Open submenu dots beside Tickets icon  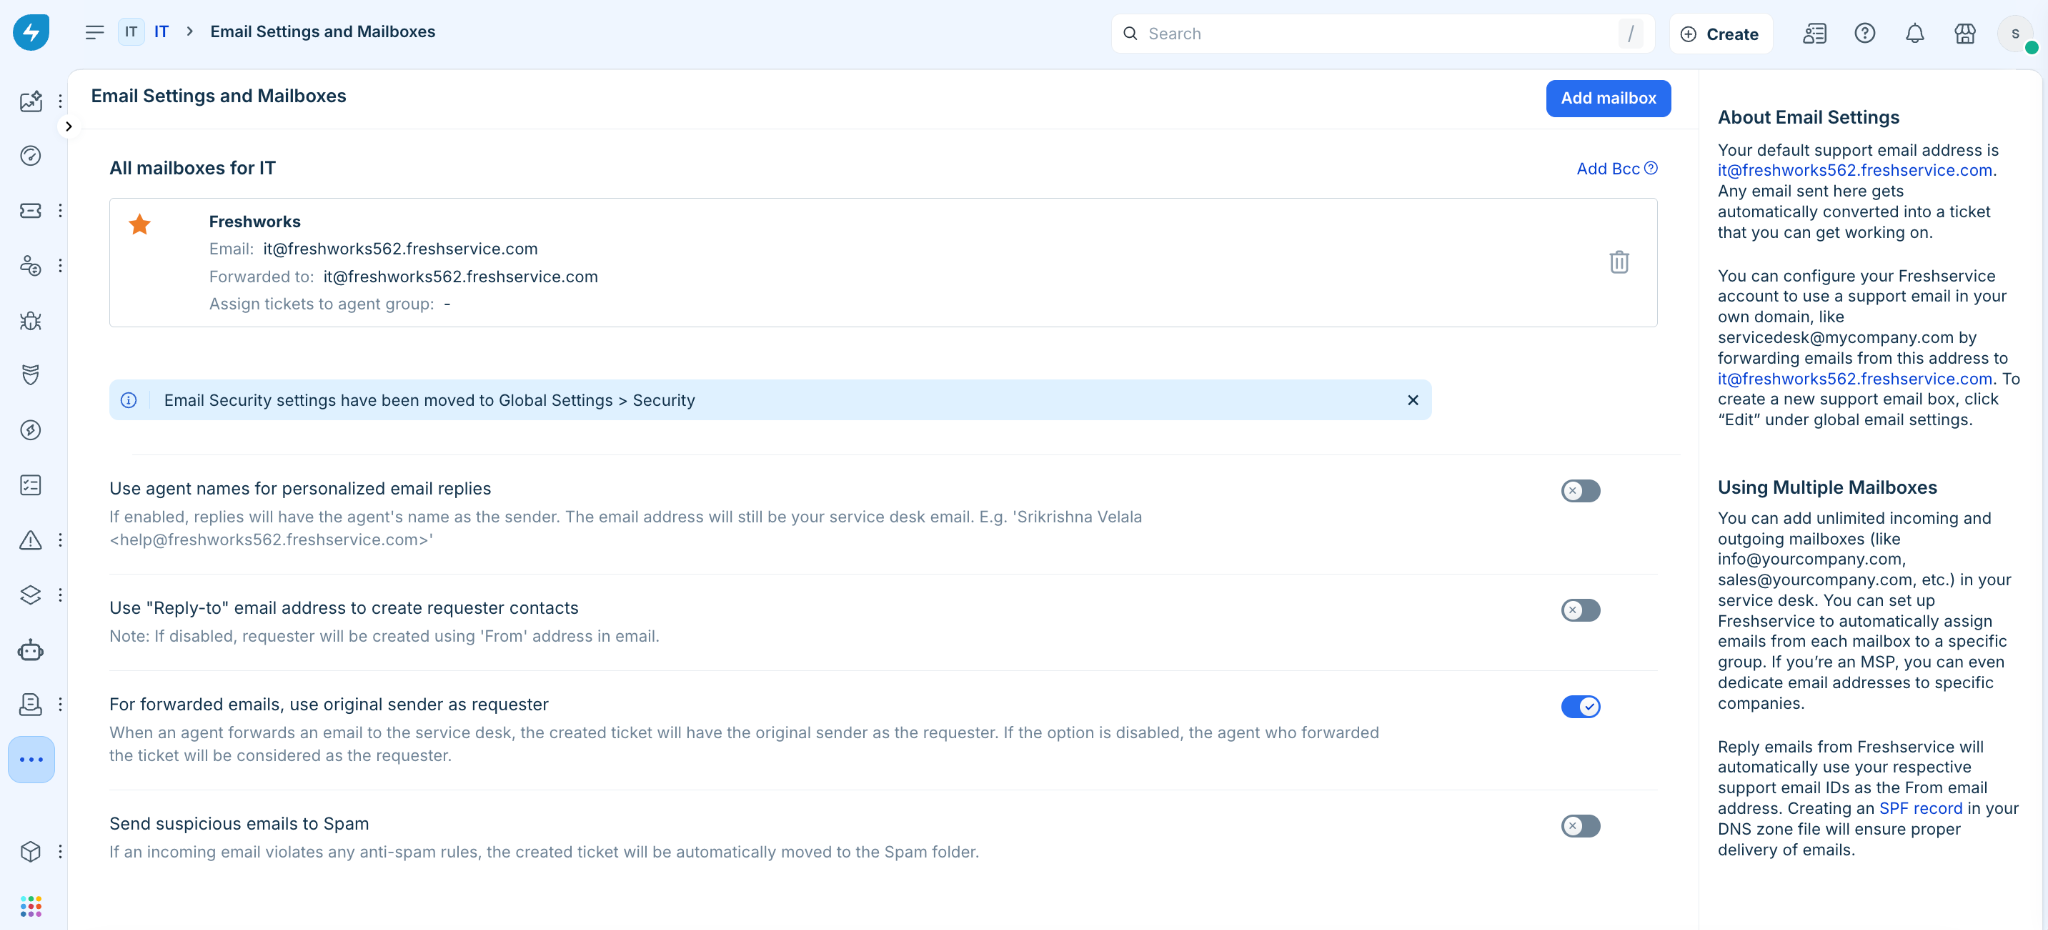[x=60, y=210]
